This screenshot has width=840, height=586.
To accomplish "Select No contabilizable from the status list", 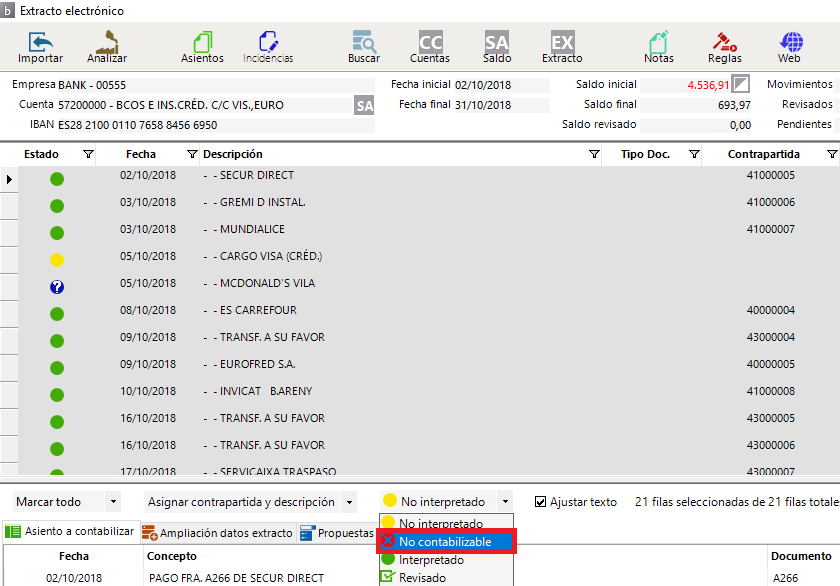I will click(447, 542).
